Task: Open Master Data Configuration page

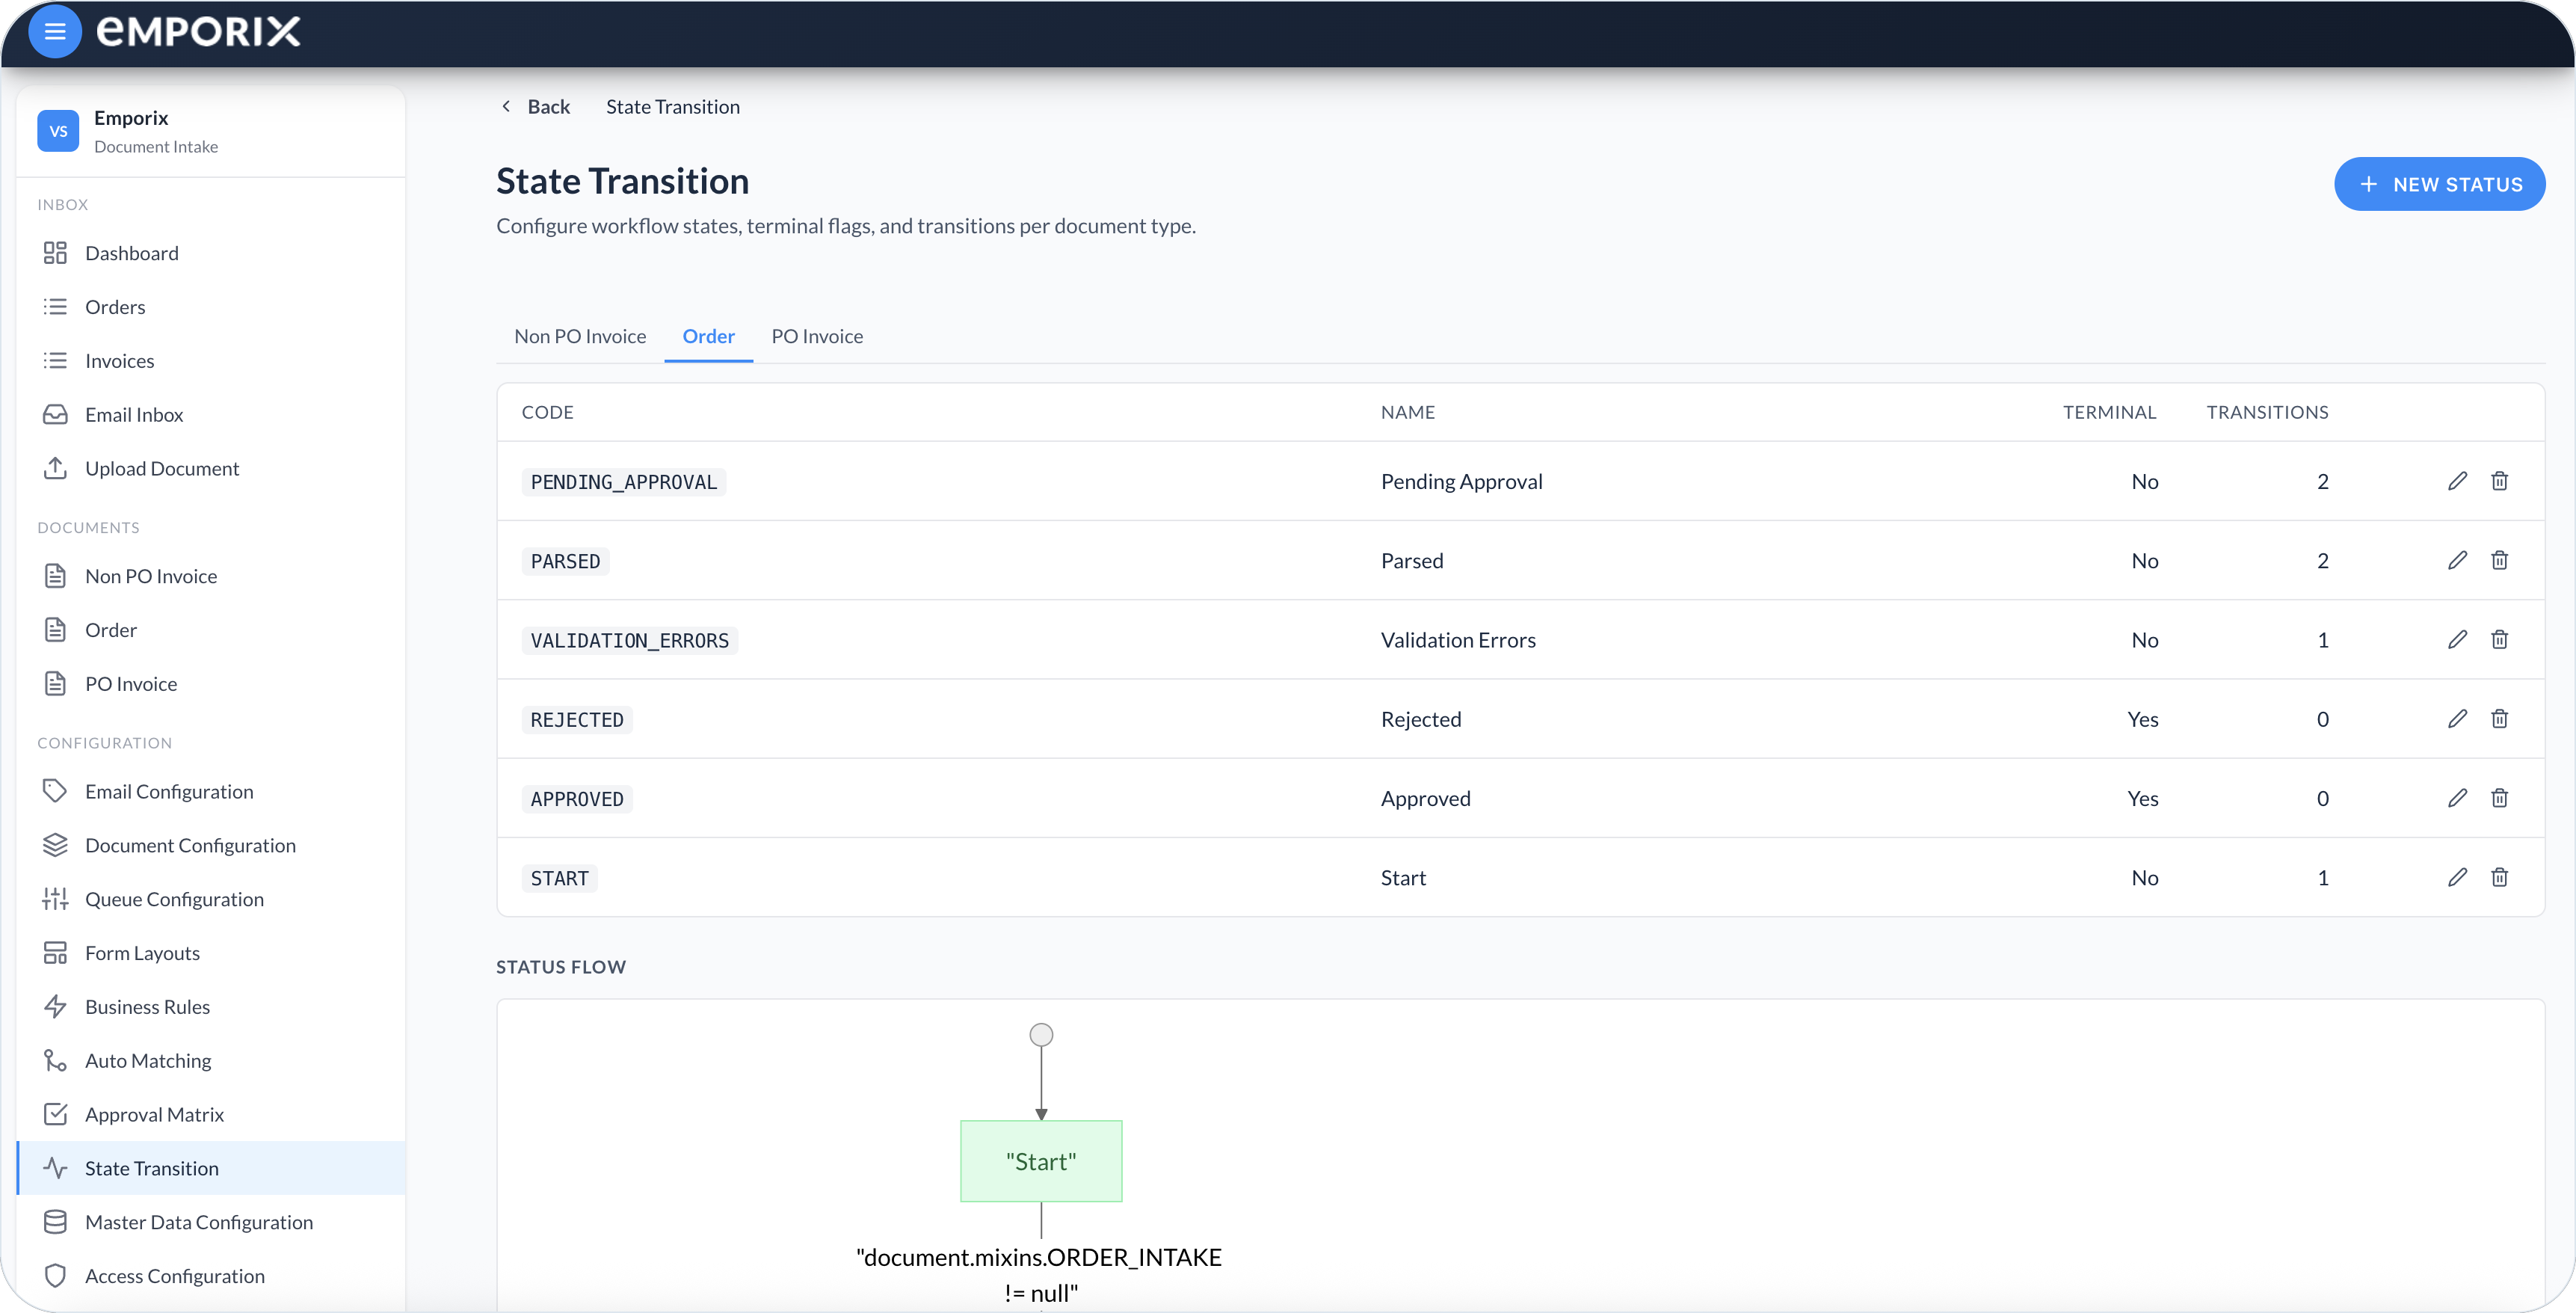Action: 211,1222
